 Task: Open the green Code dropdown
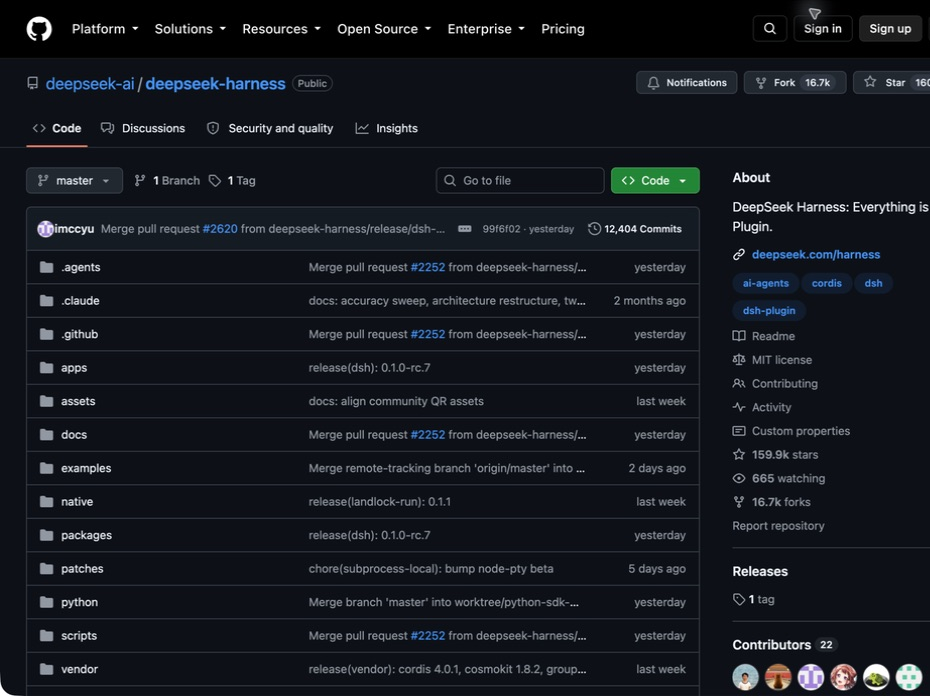point(655,180)
